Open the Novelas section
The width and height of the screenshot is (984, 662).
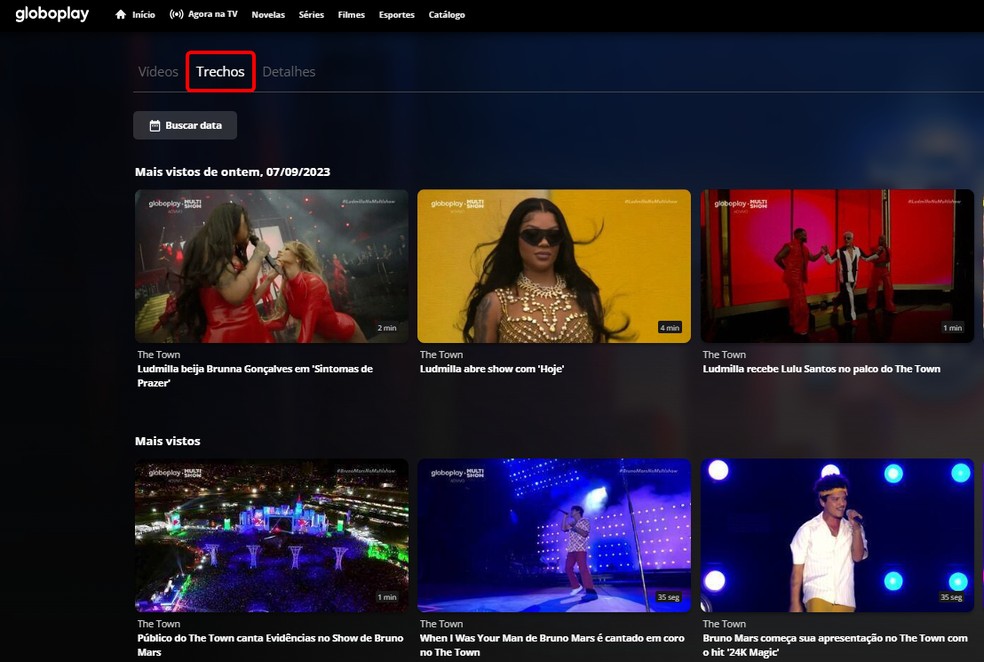coord(268,15)
